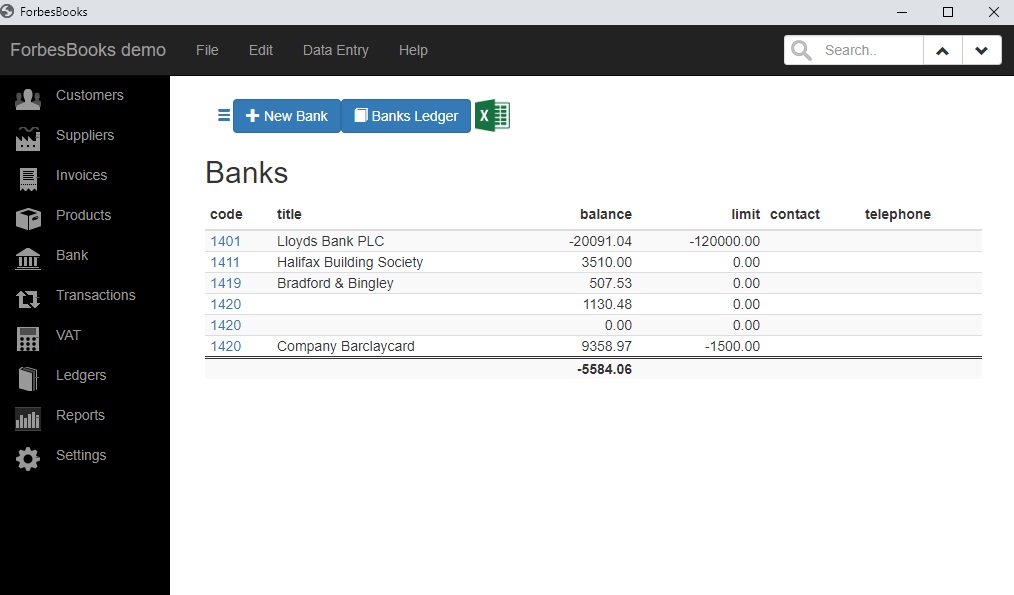Screen dimensions: 1014x595
Task: Select Settings label in sidebar
Action: pos(81,455)
